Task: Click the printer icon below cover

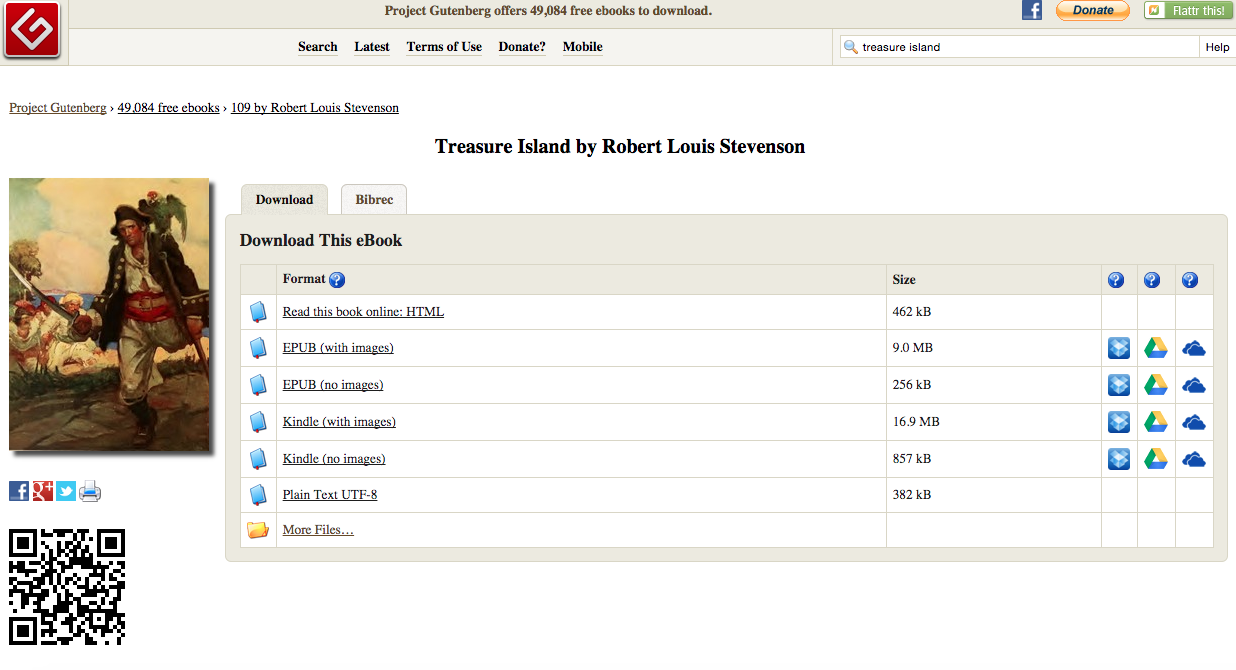Action: (x=90, y=491)
